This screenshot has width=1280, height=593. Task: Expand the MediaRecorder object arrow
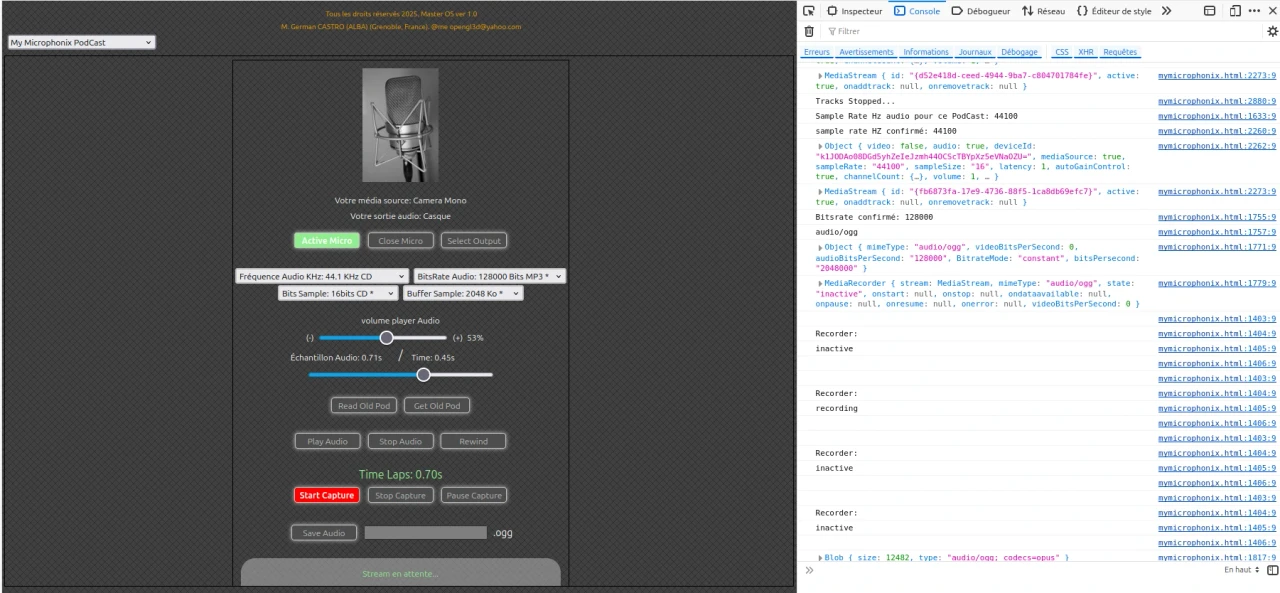(x=821, y=283)
